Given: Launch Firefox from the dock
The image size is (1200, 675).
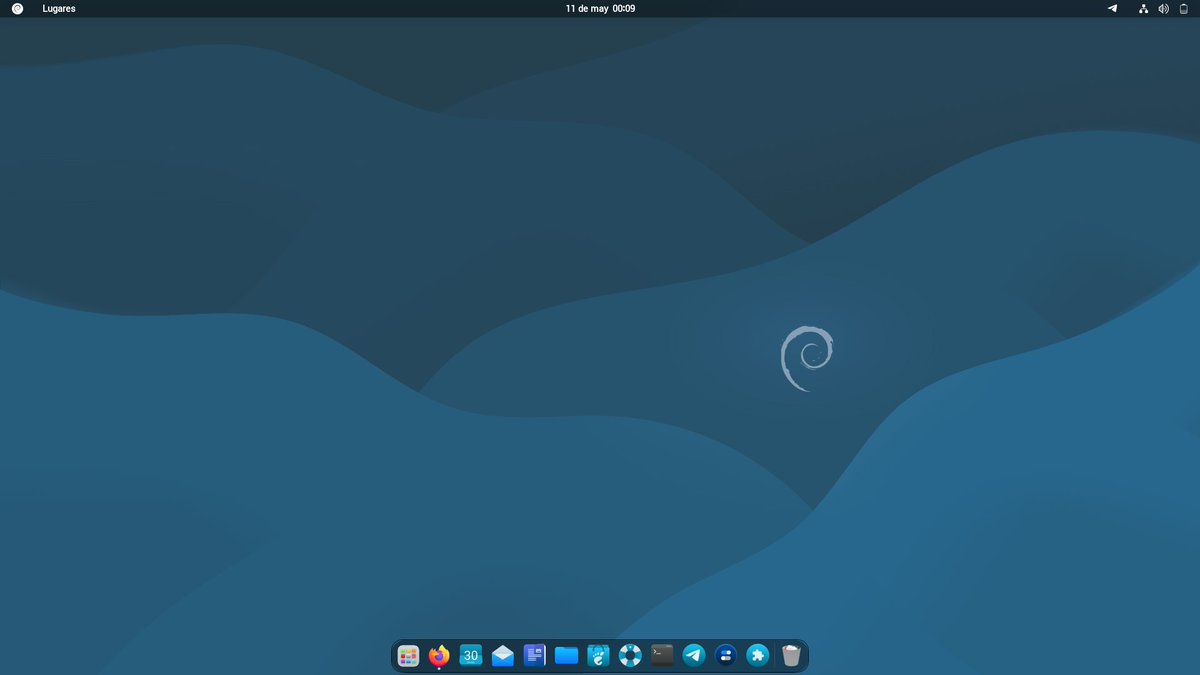Looking at the screenshot, I should coord(439,656).
